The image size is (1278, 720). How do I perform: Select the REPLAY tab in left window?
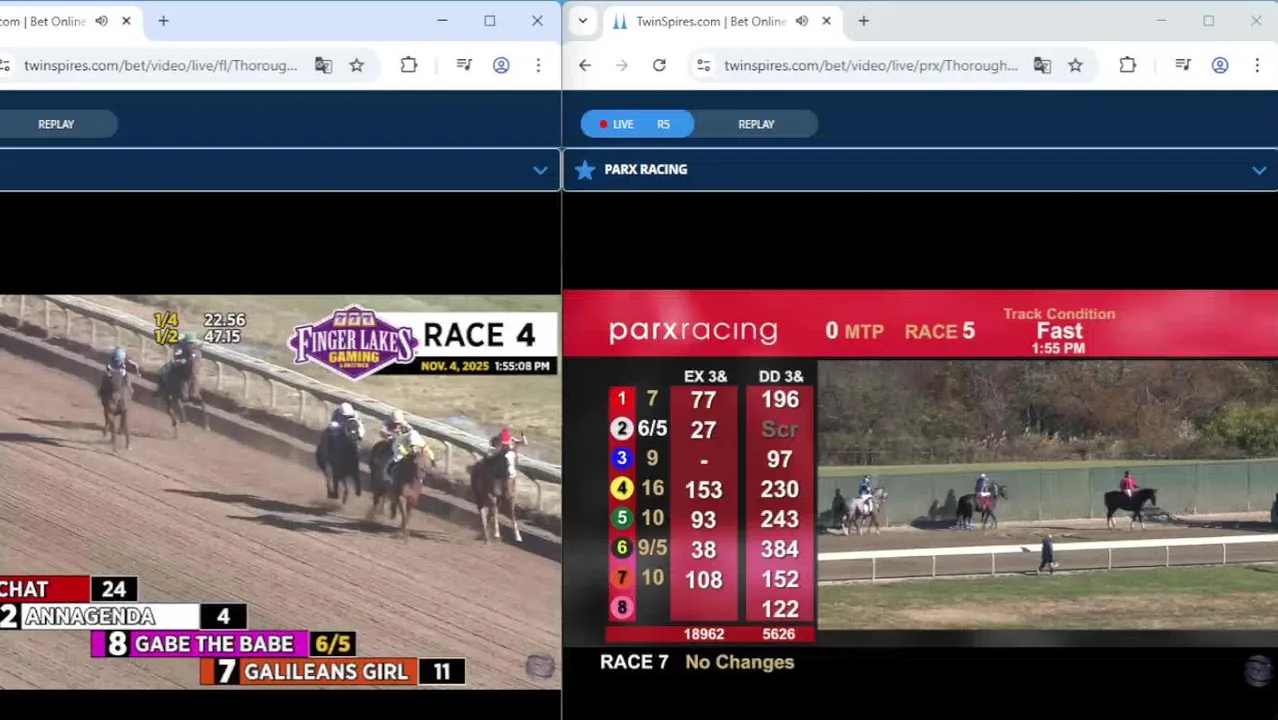pyautogui.click(x=56, y=124)
